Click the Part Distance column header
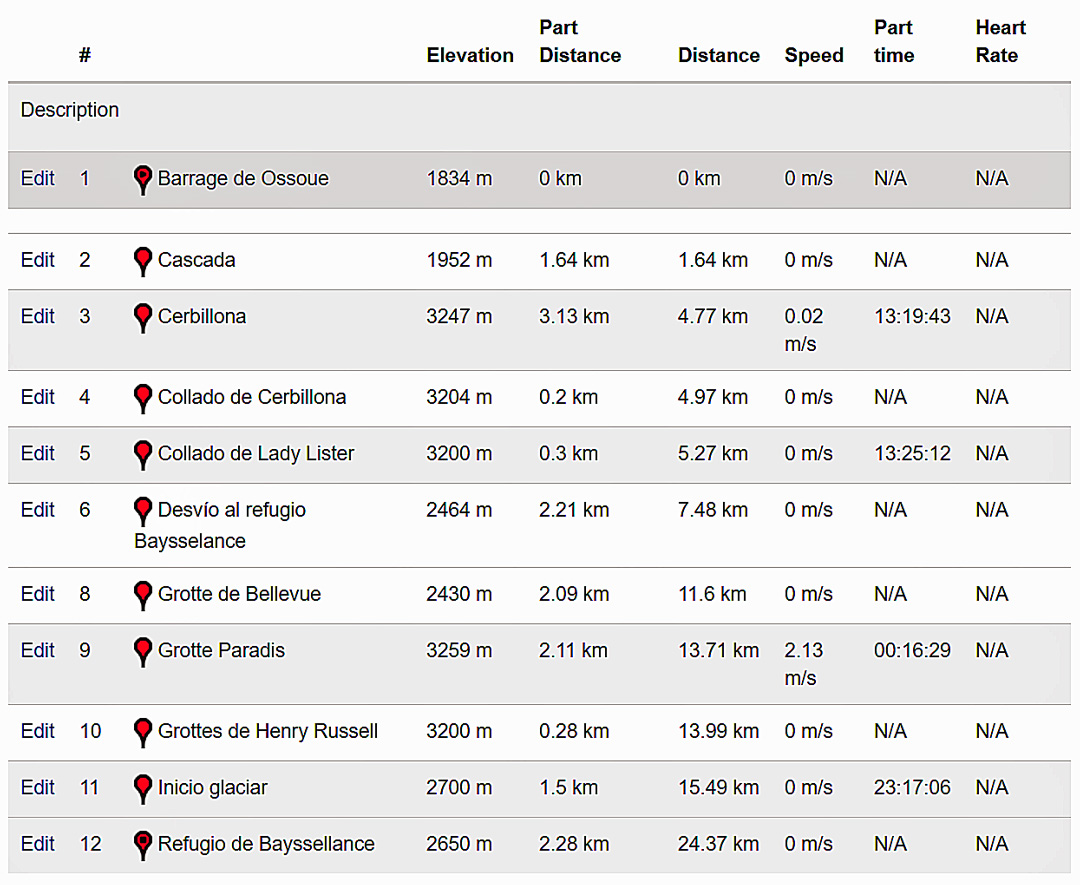 tap(580, 41)
